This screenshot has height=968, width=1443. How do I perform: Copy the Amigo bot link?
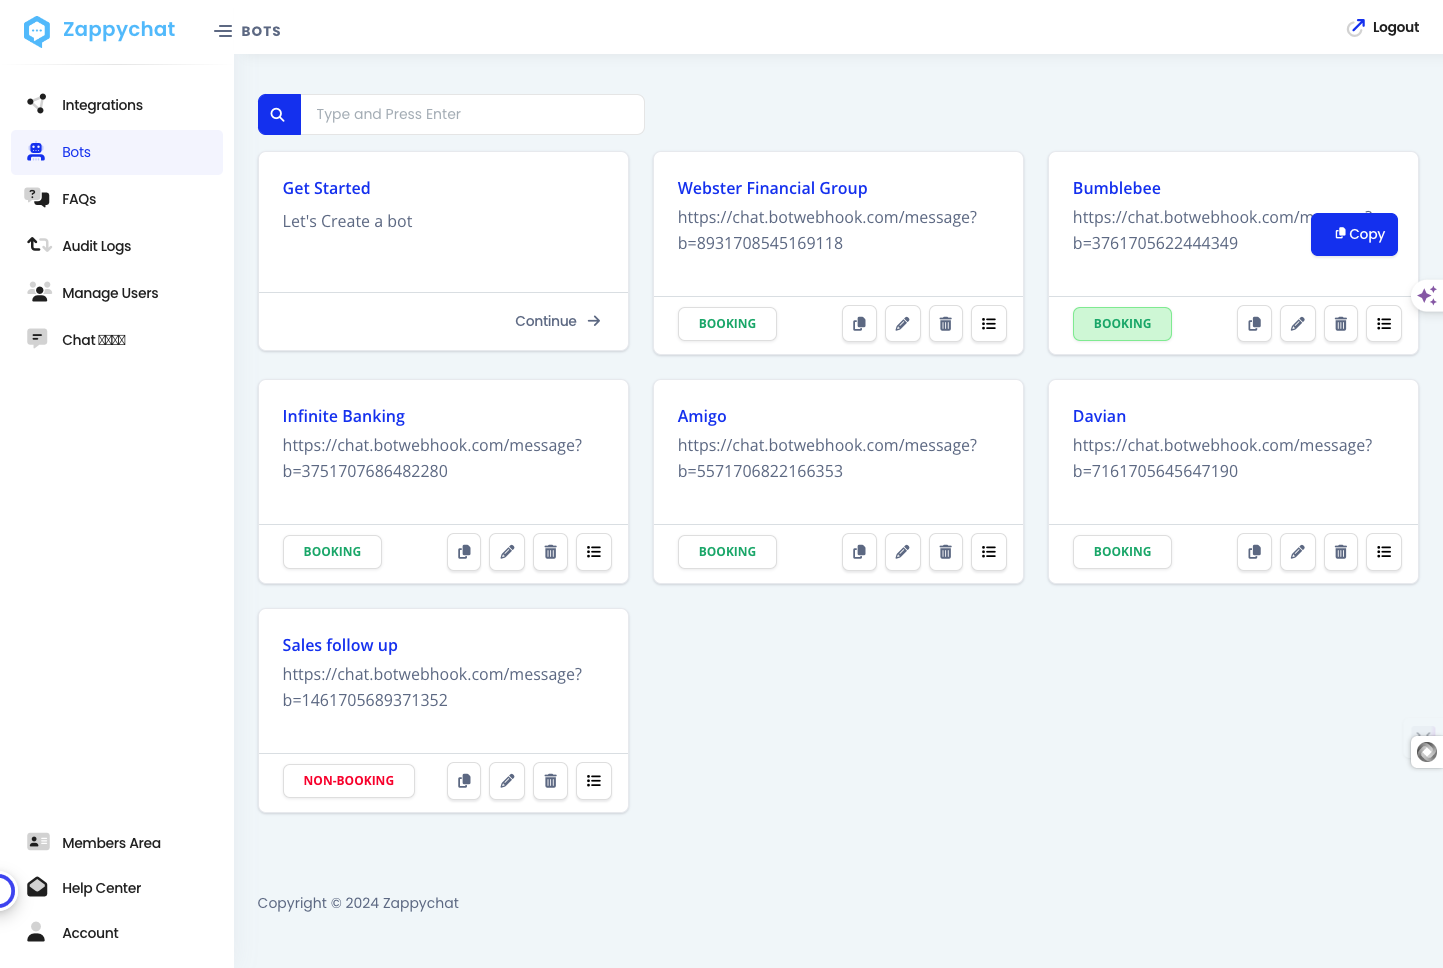(859, 552)
